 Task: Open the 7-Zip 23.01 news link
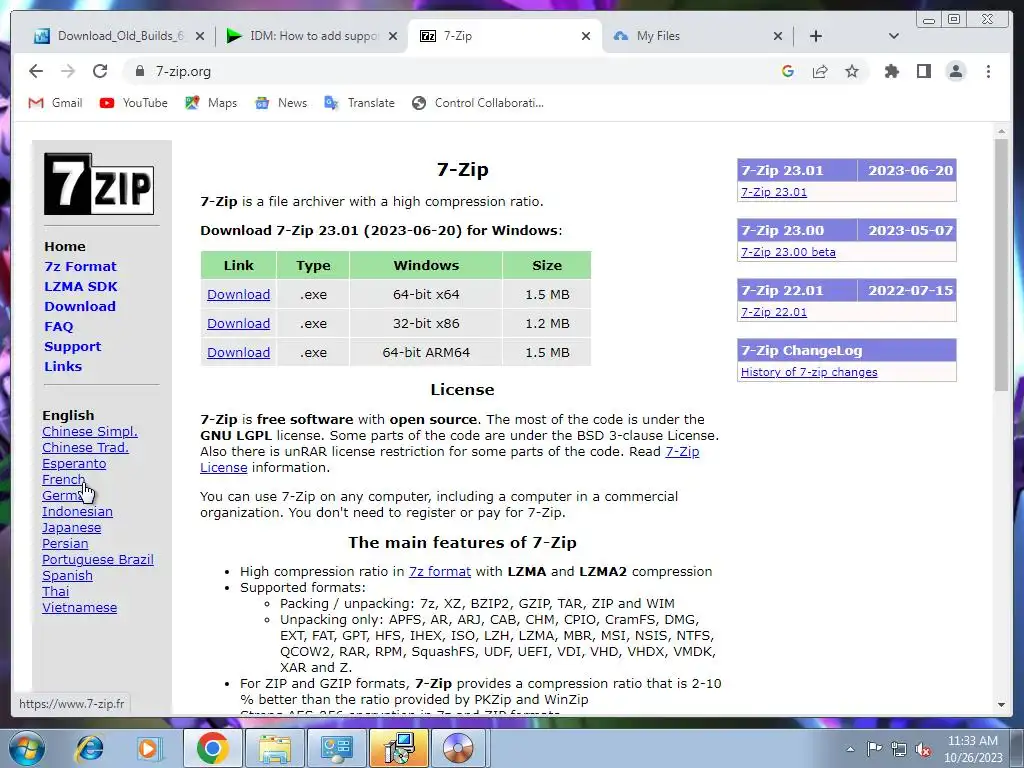pyautogui.click(x=774, y=192)
